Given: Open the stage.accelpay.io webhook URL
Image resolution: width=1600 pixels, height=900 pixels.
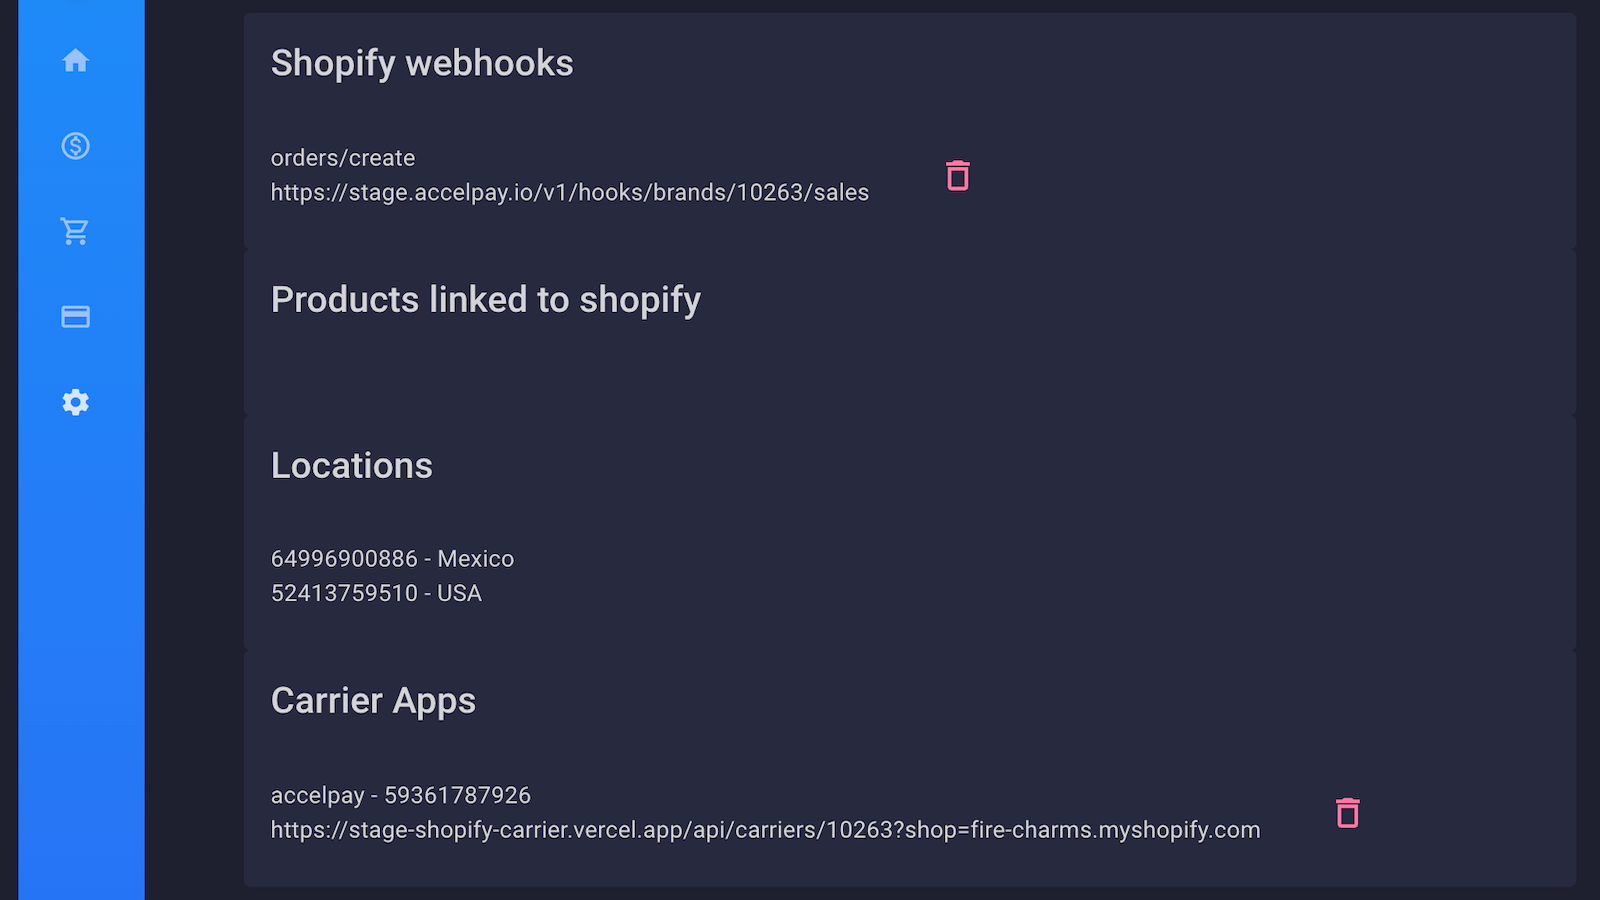Looking at the screenshot, I should [569, 192].
